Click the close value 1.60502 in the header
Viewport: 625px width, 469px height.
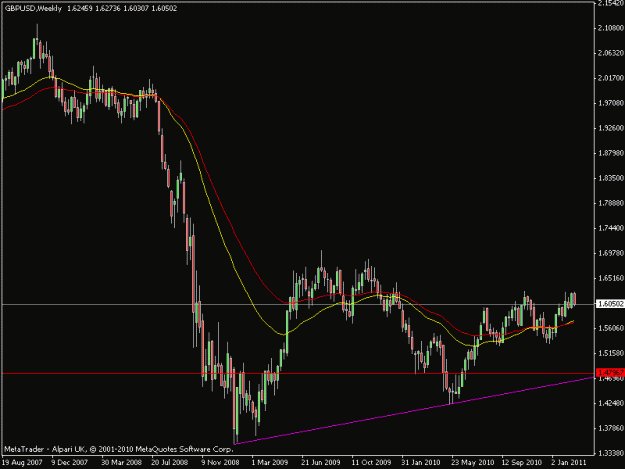click(164, 8)
